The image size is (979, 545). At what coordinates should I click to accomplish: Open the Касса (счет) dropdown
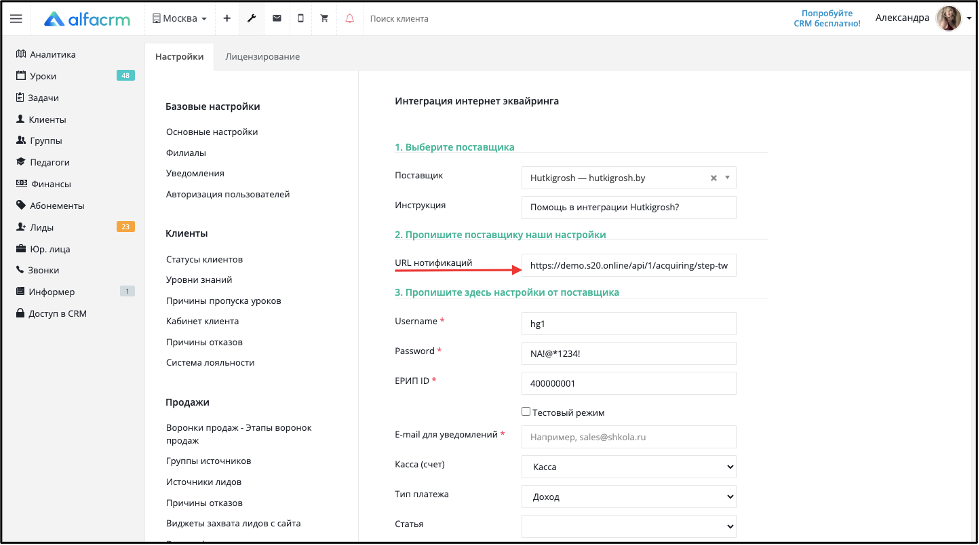629,467
